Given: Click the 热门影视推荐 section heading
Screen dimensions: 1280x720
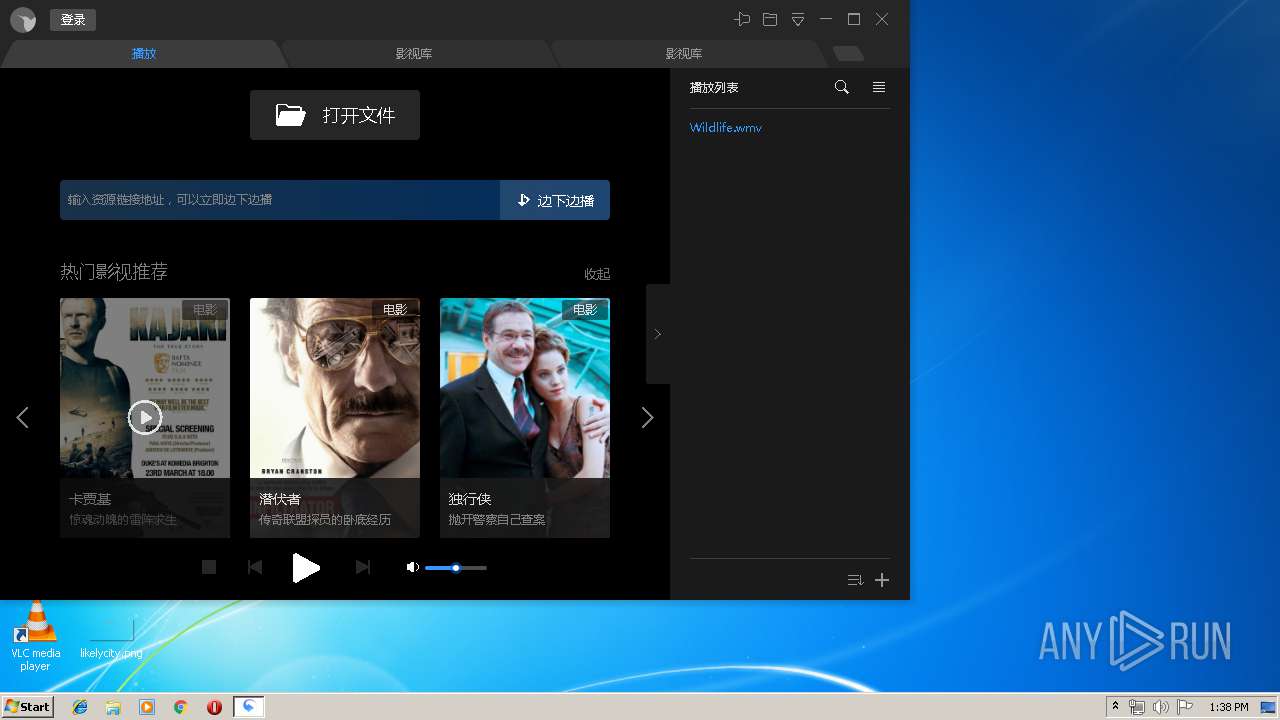Looking at the screenshot, I should coord(114,272).
